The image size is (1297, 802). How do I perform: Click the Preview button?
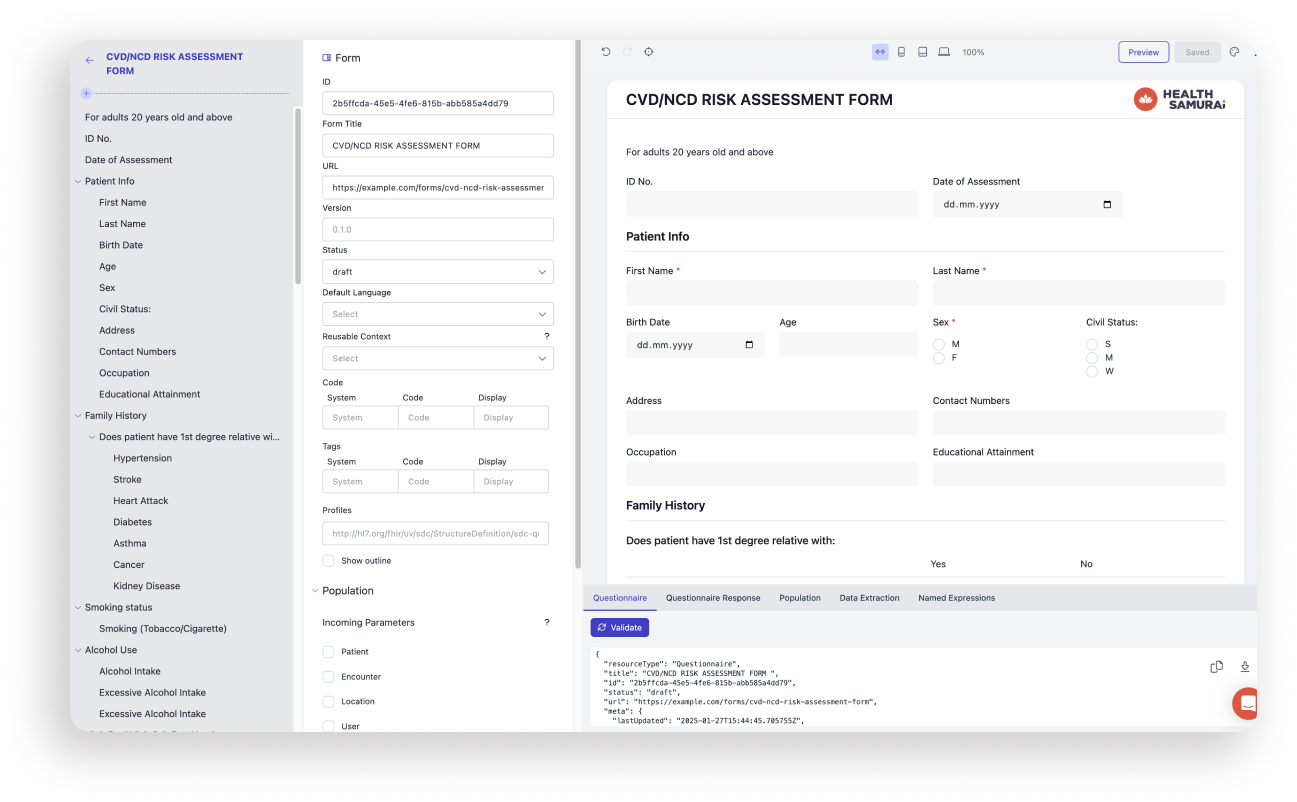(x=1143, y=52)
